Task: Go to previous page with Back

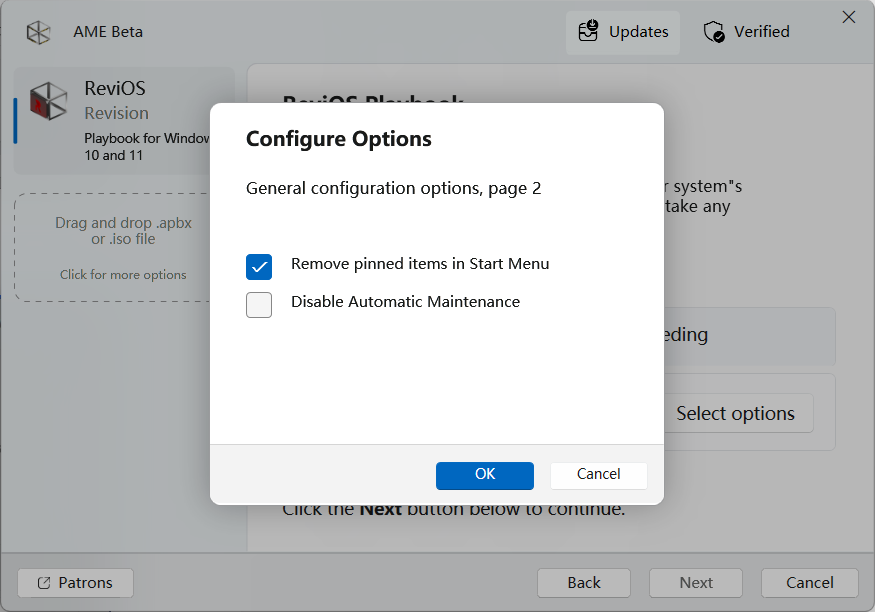Action: (584, 583)
